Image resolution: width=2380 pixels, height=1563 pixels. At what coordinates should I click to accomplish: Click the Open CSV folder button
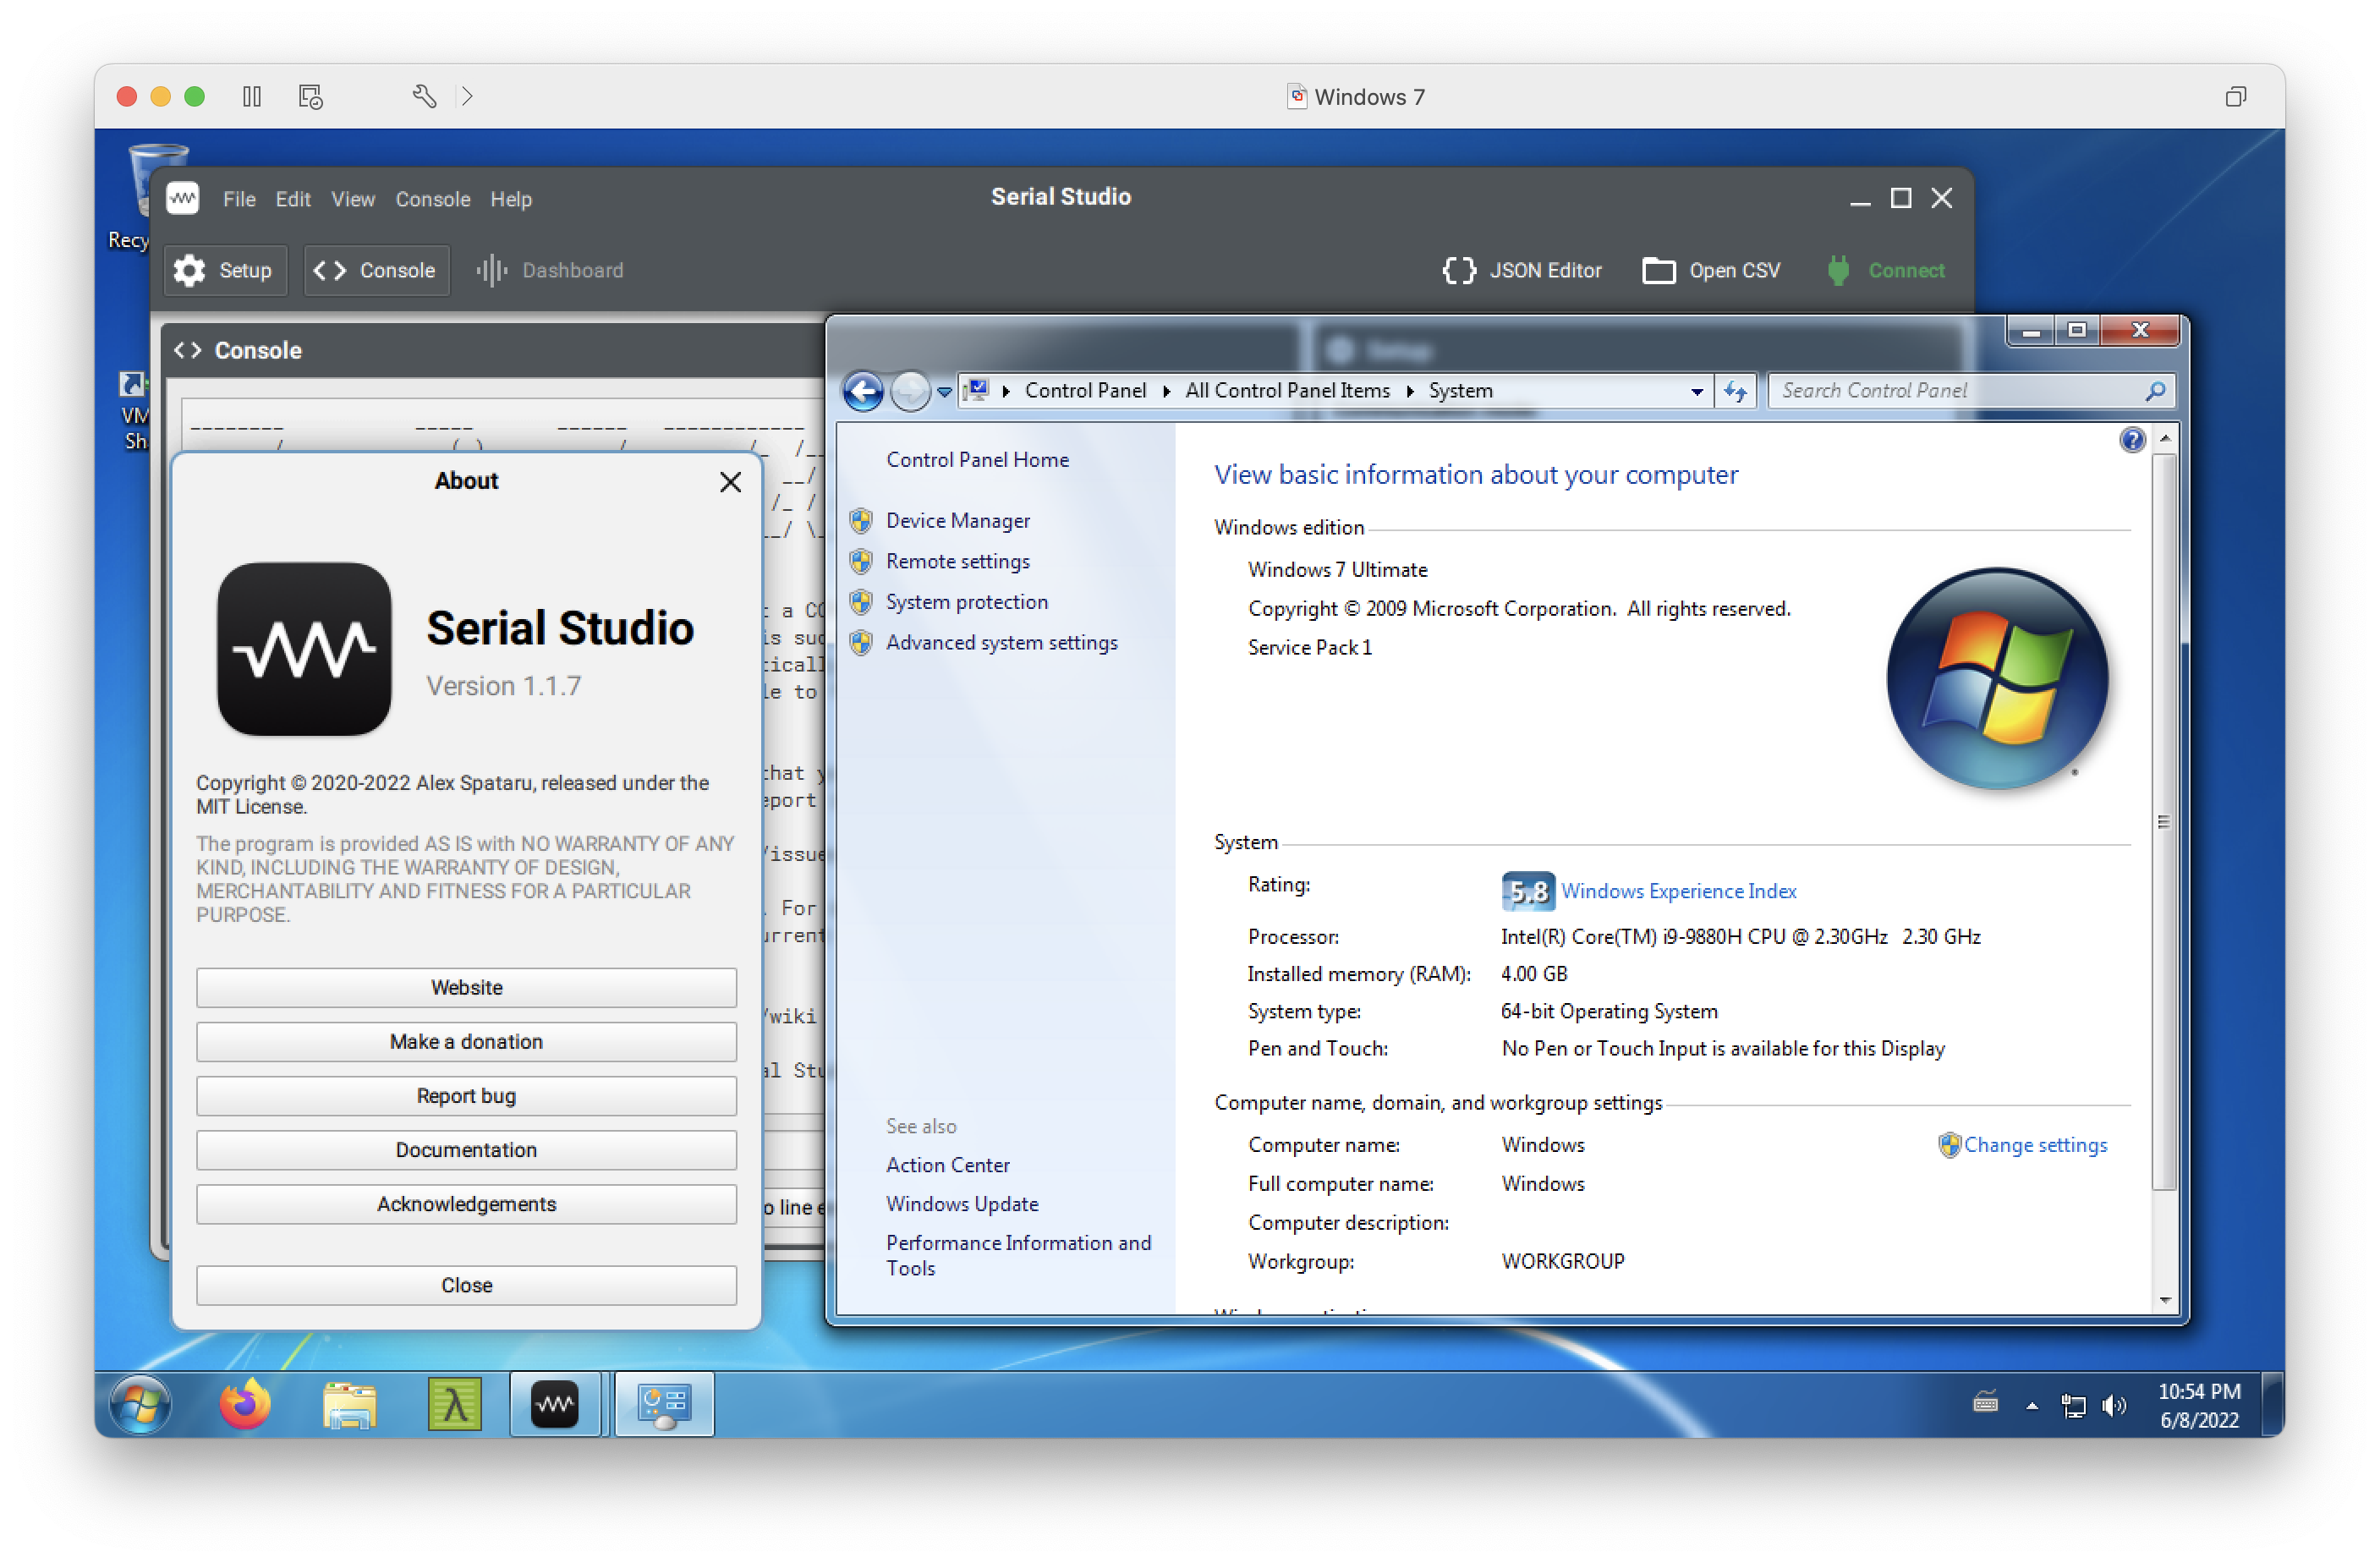(1711, 271)
